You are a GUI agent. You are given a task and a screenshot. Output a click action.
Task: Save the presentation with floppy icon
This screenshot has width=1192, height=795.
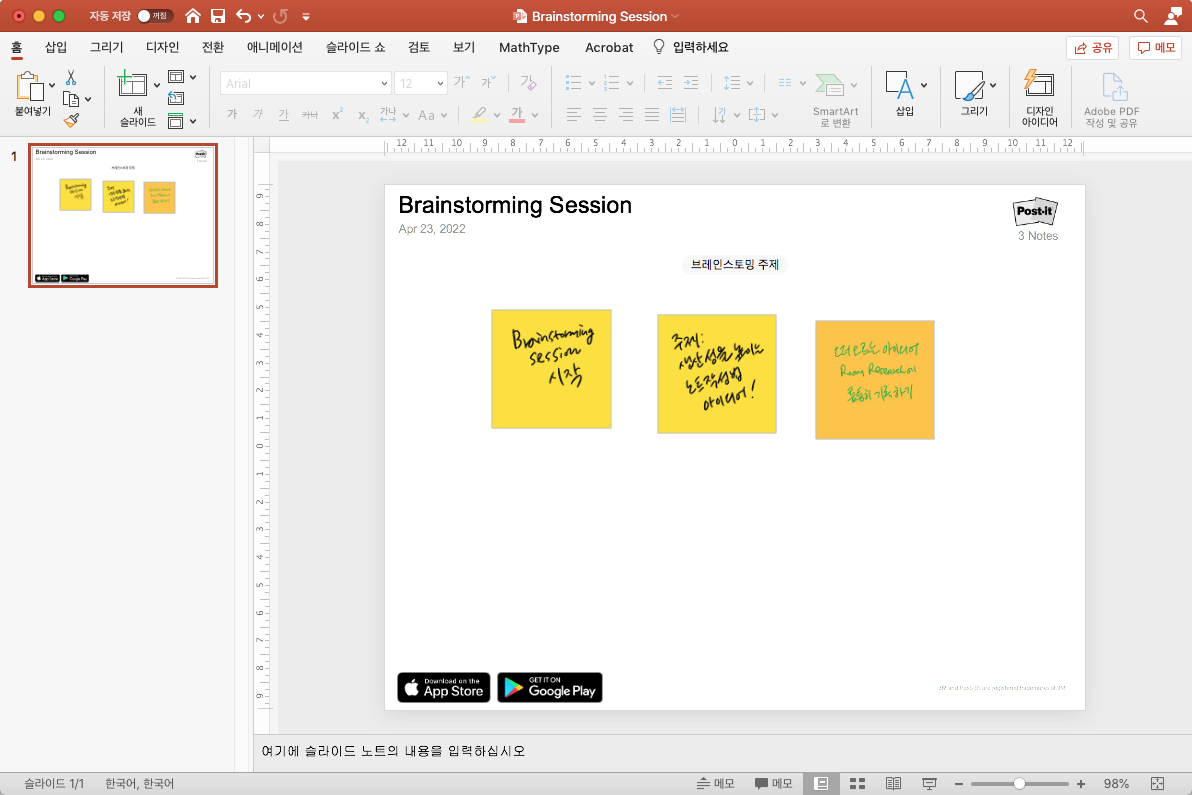coord(218,16)
